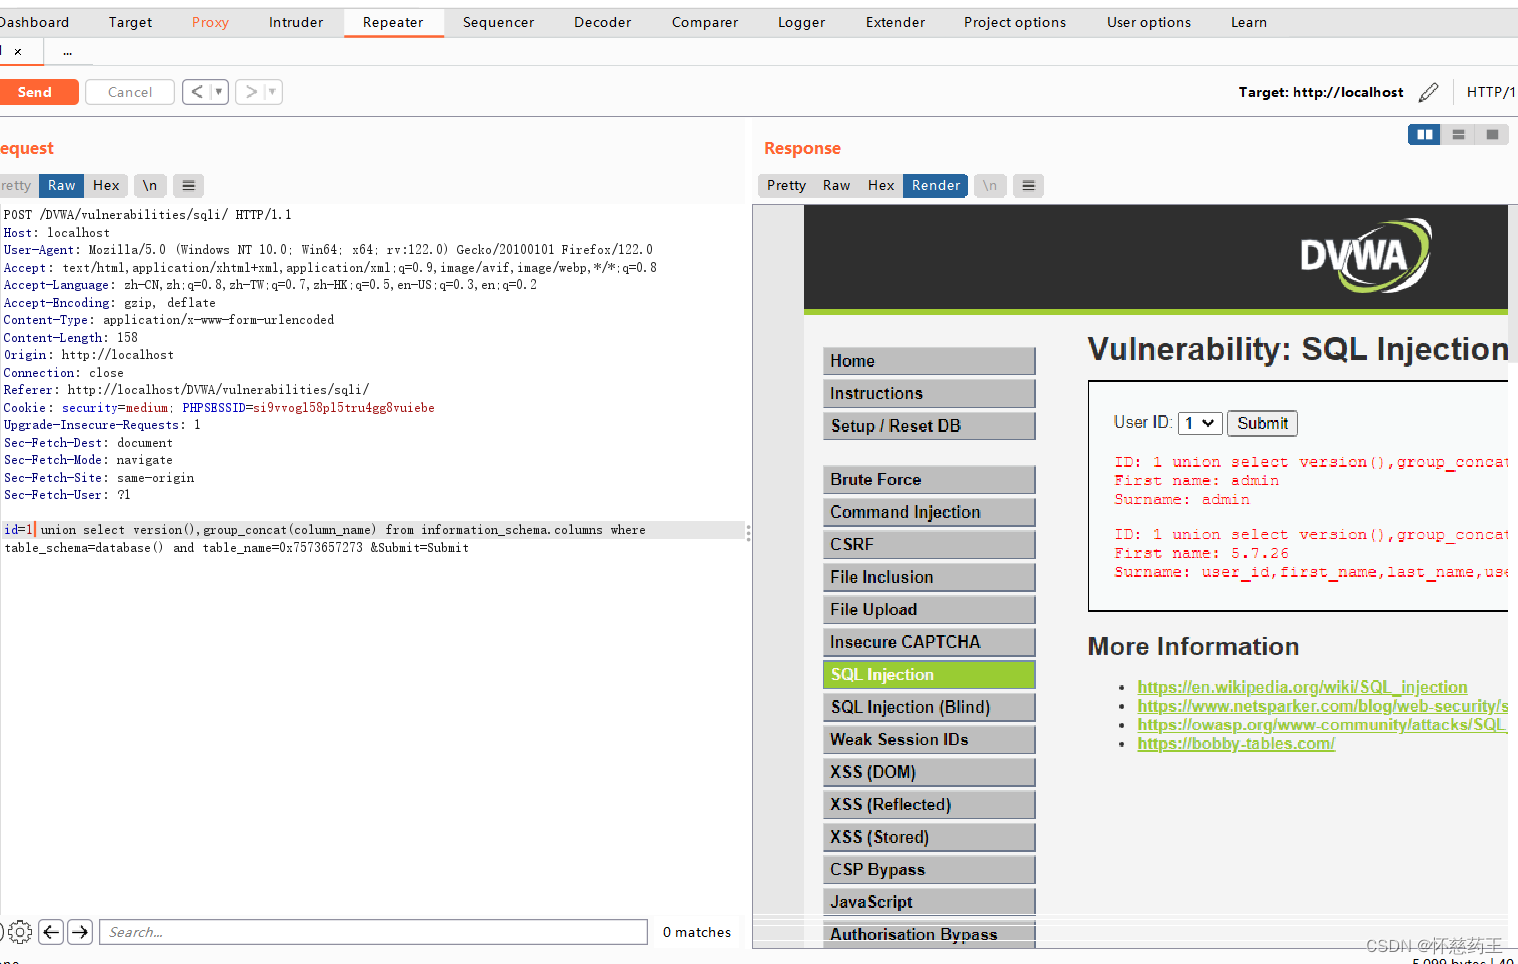
Task: Select response Render view
Action: click(x=935, y=185)
